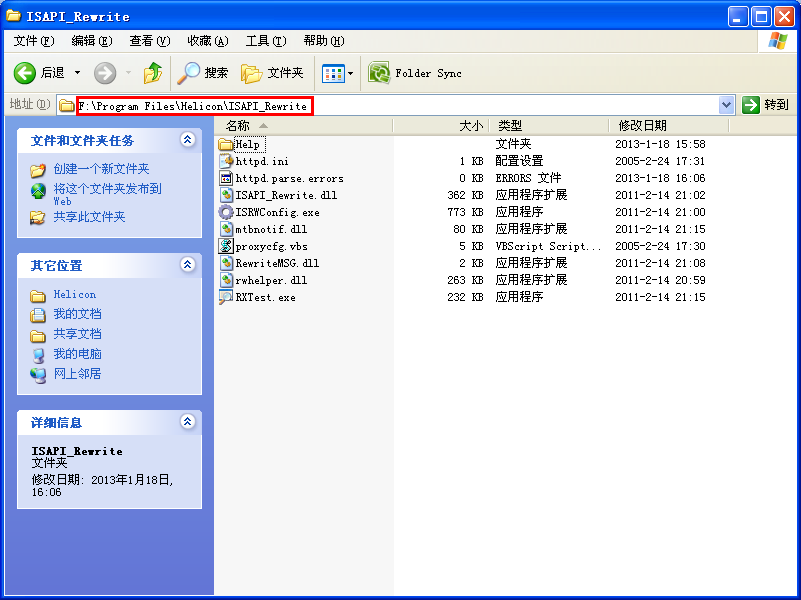Select the ISRWConfig.exe gear icon

(226, 212)
